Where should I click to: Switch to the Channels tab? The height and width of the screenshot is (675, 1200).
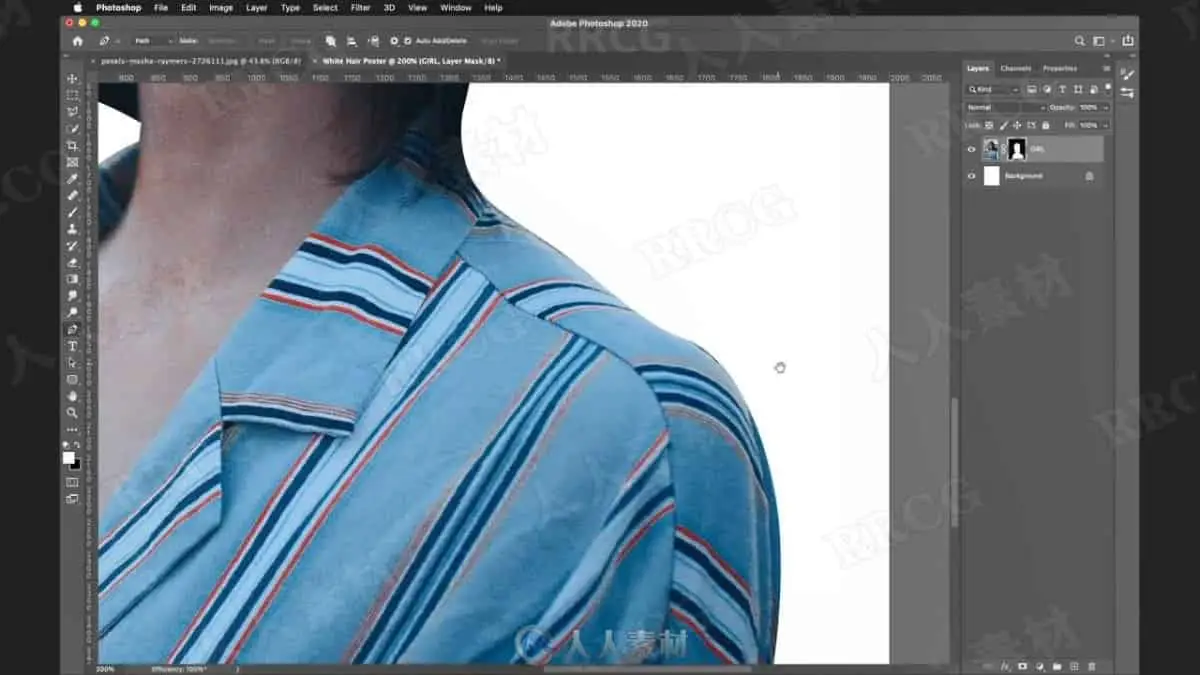pyautogui.click(x=1015, y=69)
